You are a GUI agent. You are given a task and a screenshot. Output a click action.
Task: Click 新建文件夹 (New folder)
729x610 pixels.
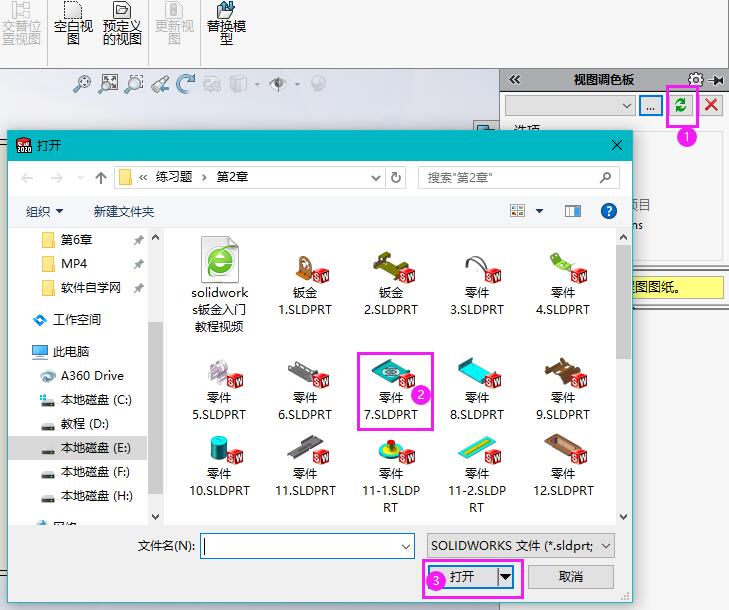[x=124, y=212]
